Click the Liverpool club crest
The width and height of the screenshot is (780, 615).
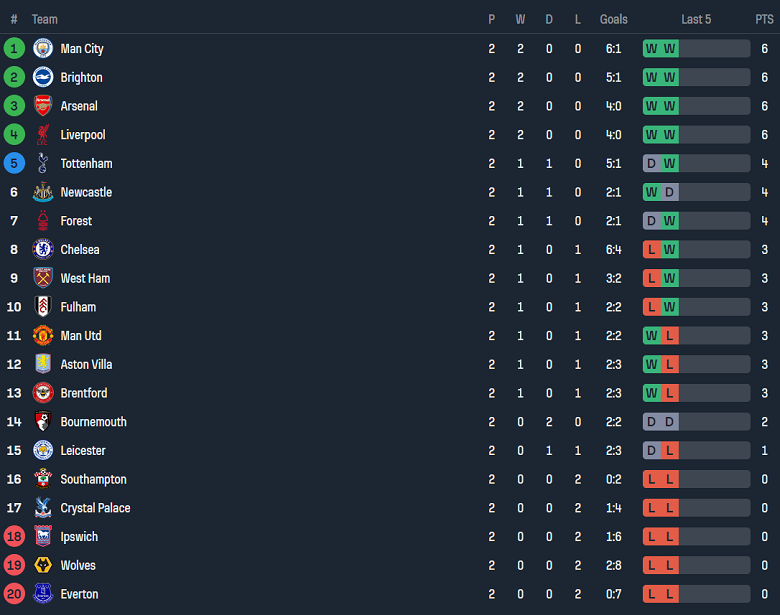(x=43, y=135)
